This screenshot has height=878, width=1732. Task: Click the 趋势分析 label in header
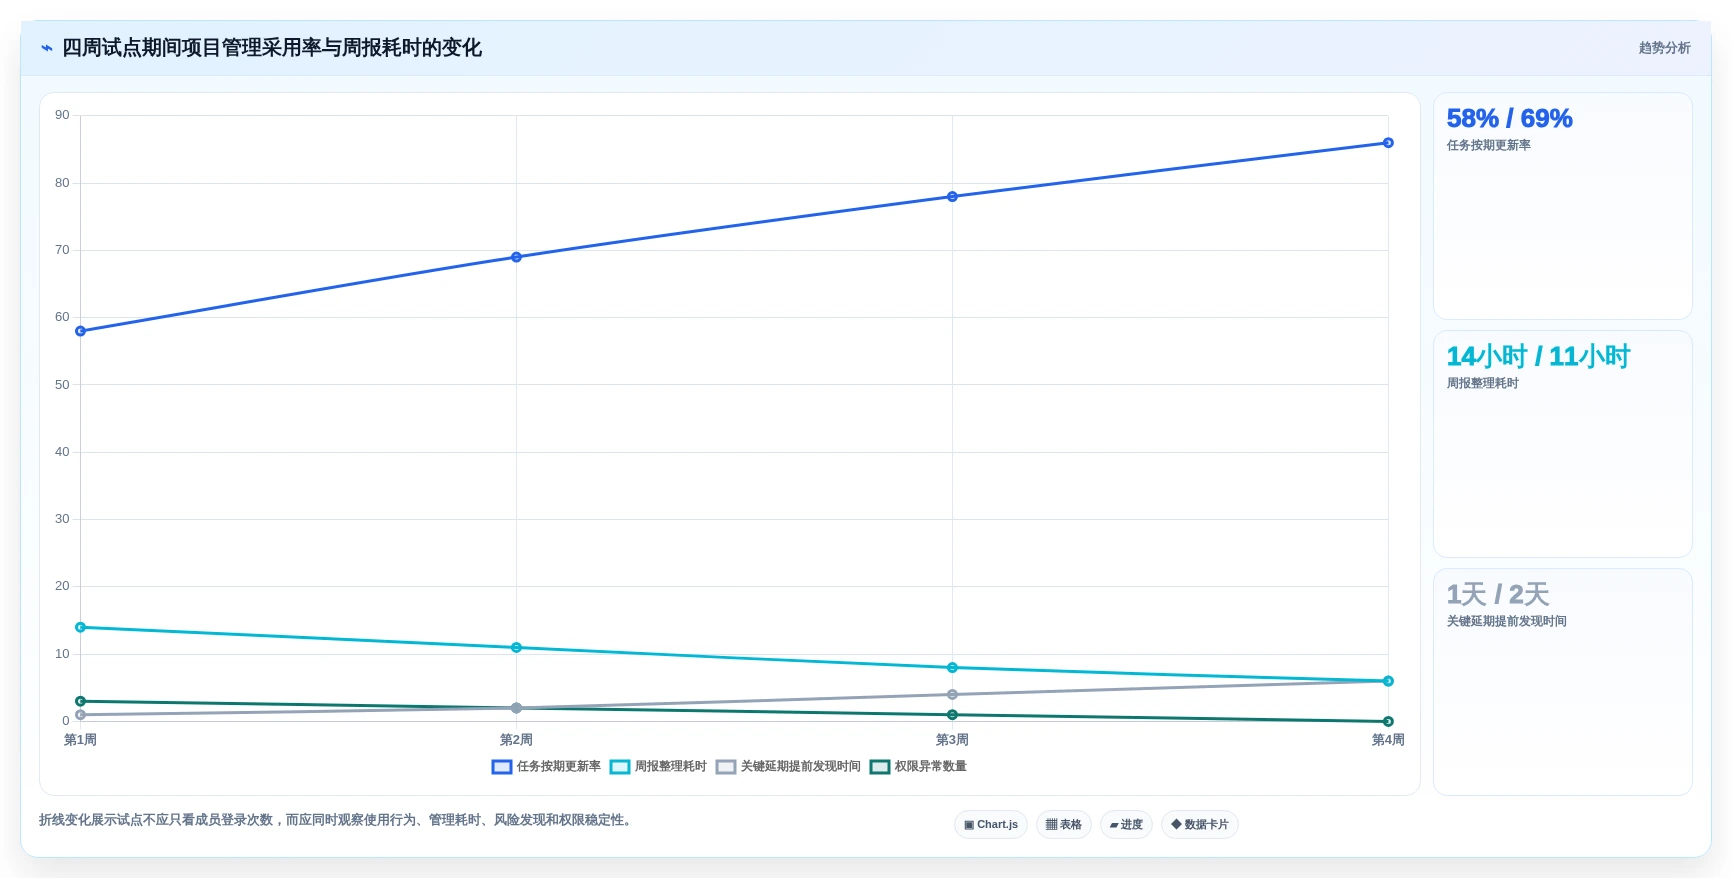pyautogui.click(x=1665, y=48)
